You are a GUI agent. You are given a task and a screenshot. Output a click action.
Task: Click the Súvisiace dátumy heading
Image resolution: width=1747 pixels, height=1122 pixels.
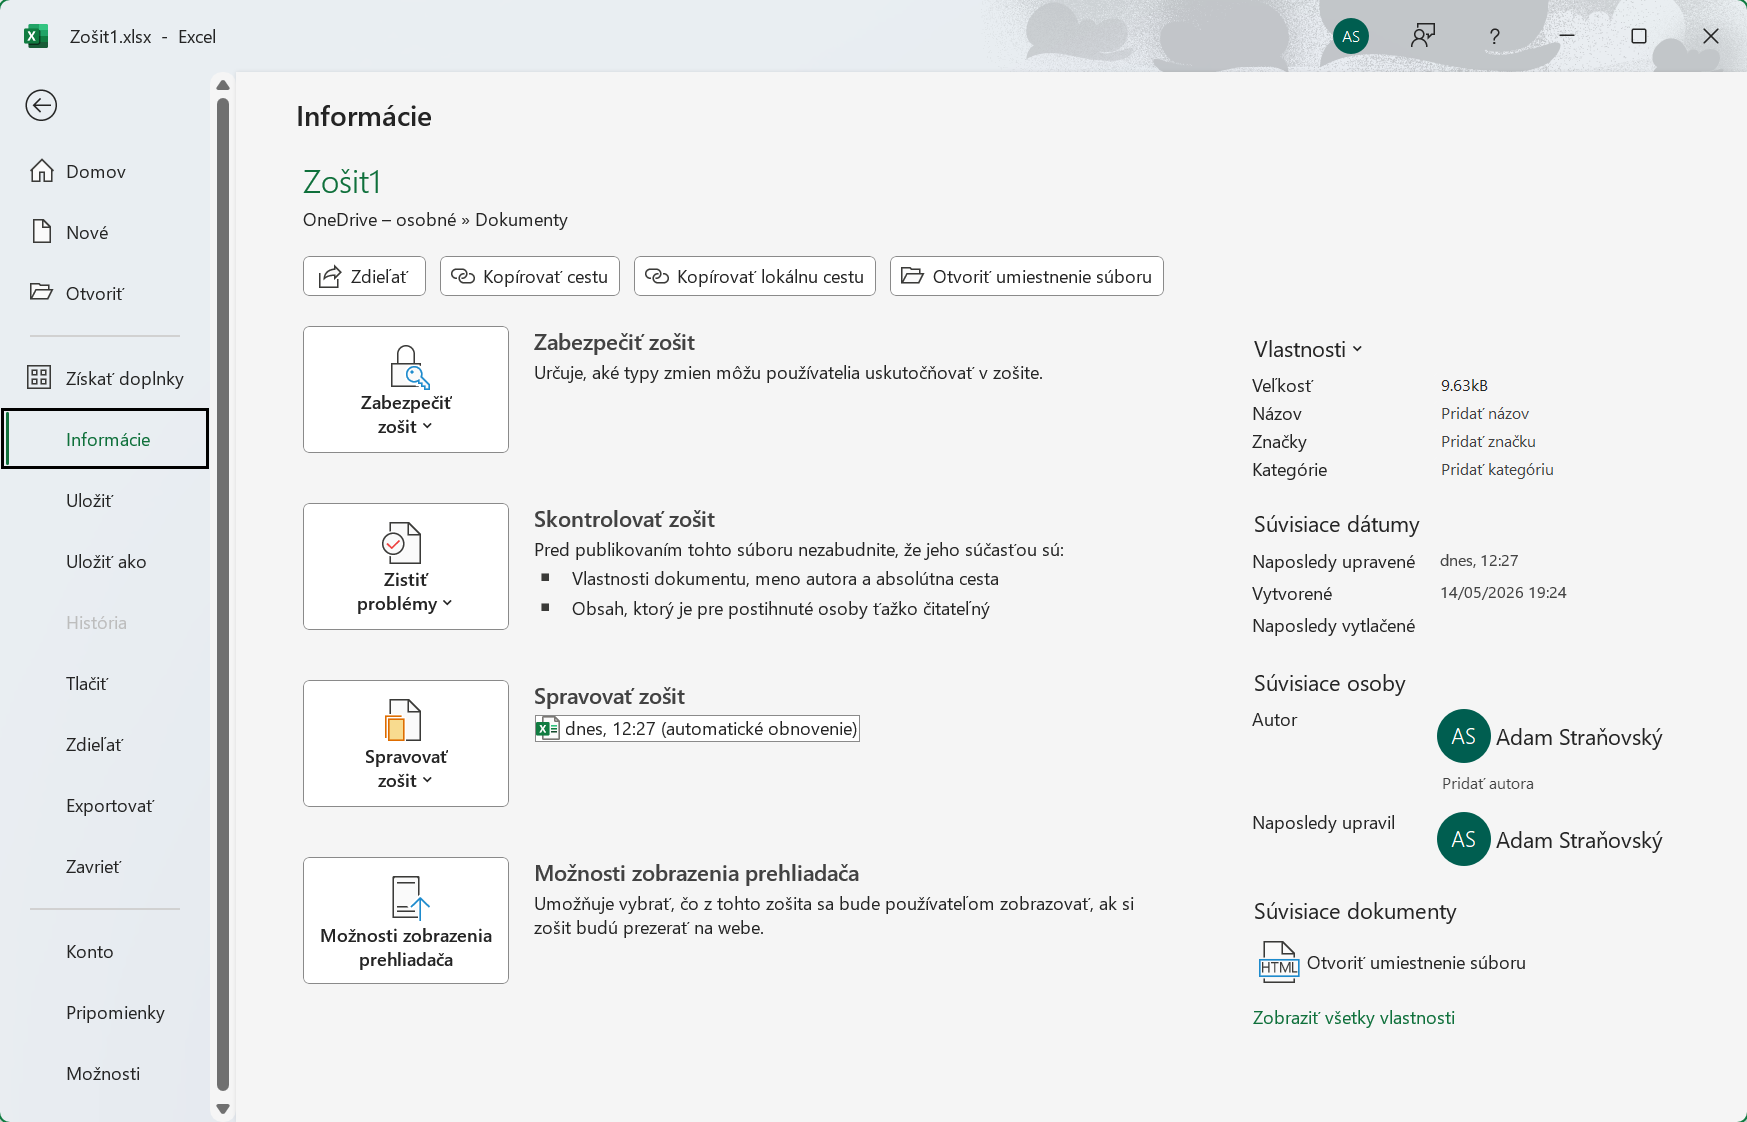pos(1336,524)
